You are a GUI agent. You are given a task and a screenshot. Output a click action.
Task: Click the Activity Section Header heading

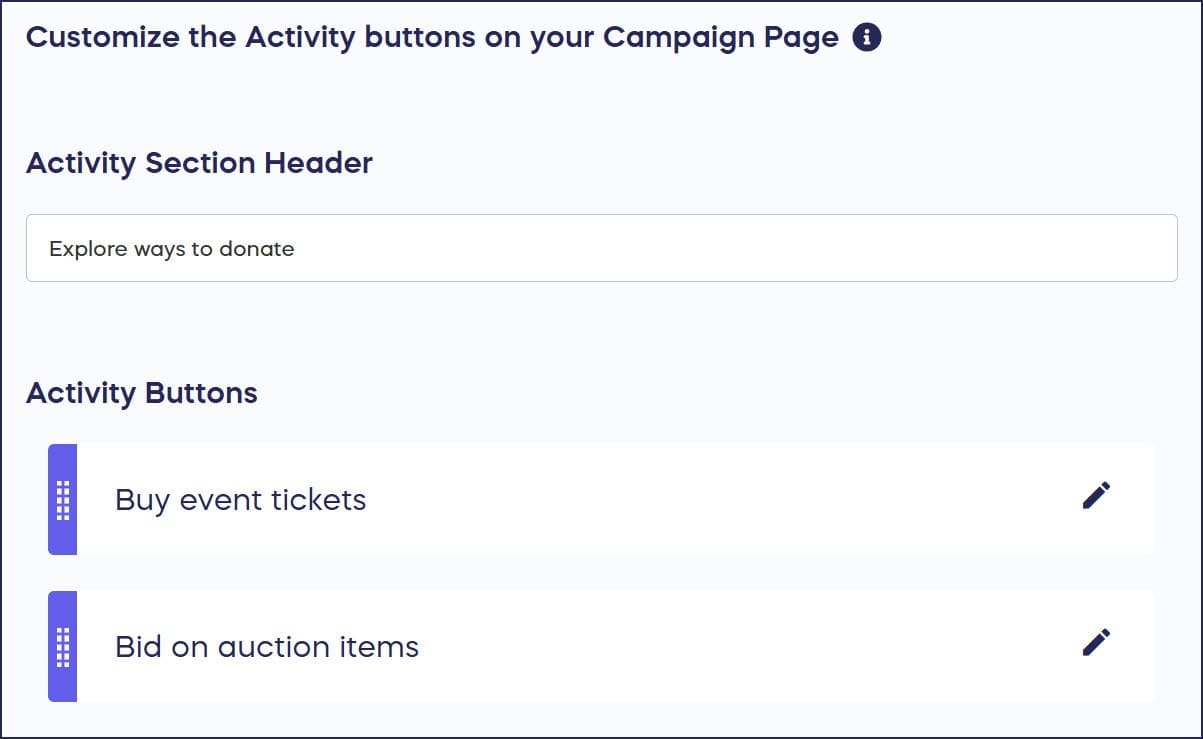coord(199,163)
